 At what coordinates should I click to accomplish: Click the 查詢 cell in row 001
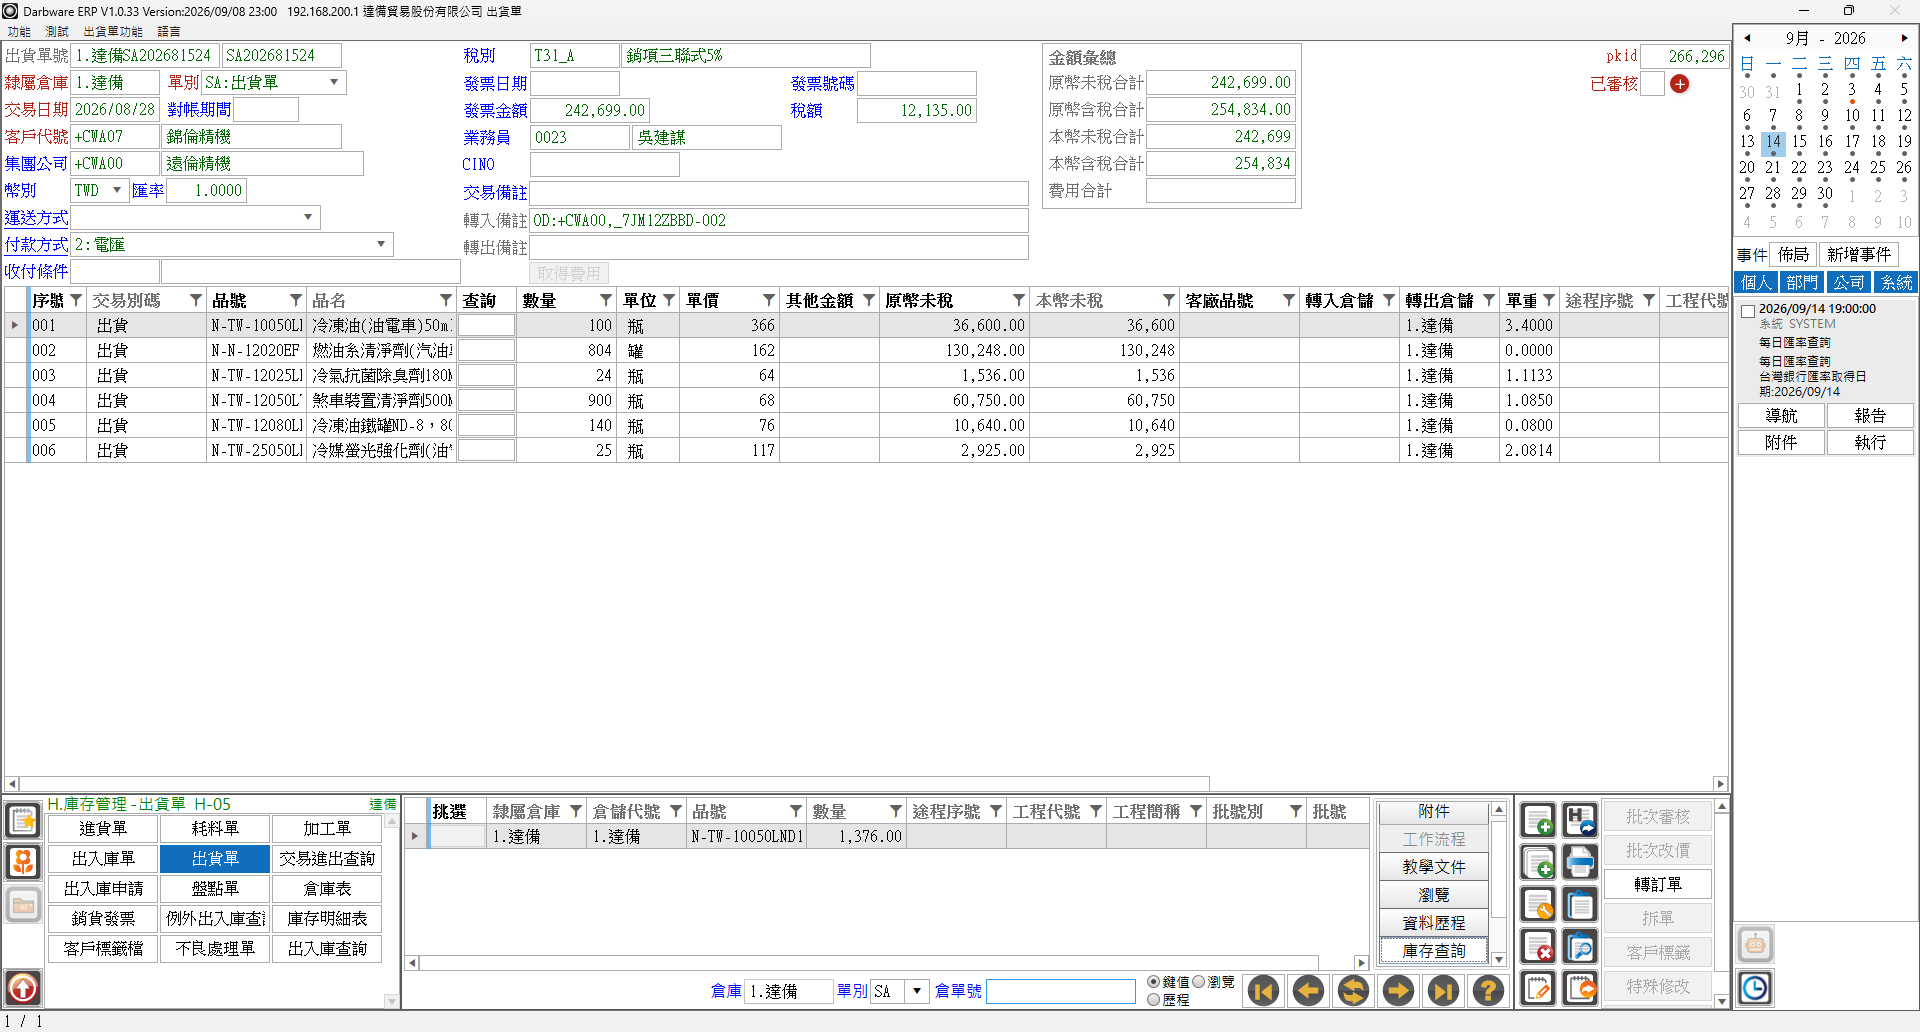click(486, 325)
